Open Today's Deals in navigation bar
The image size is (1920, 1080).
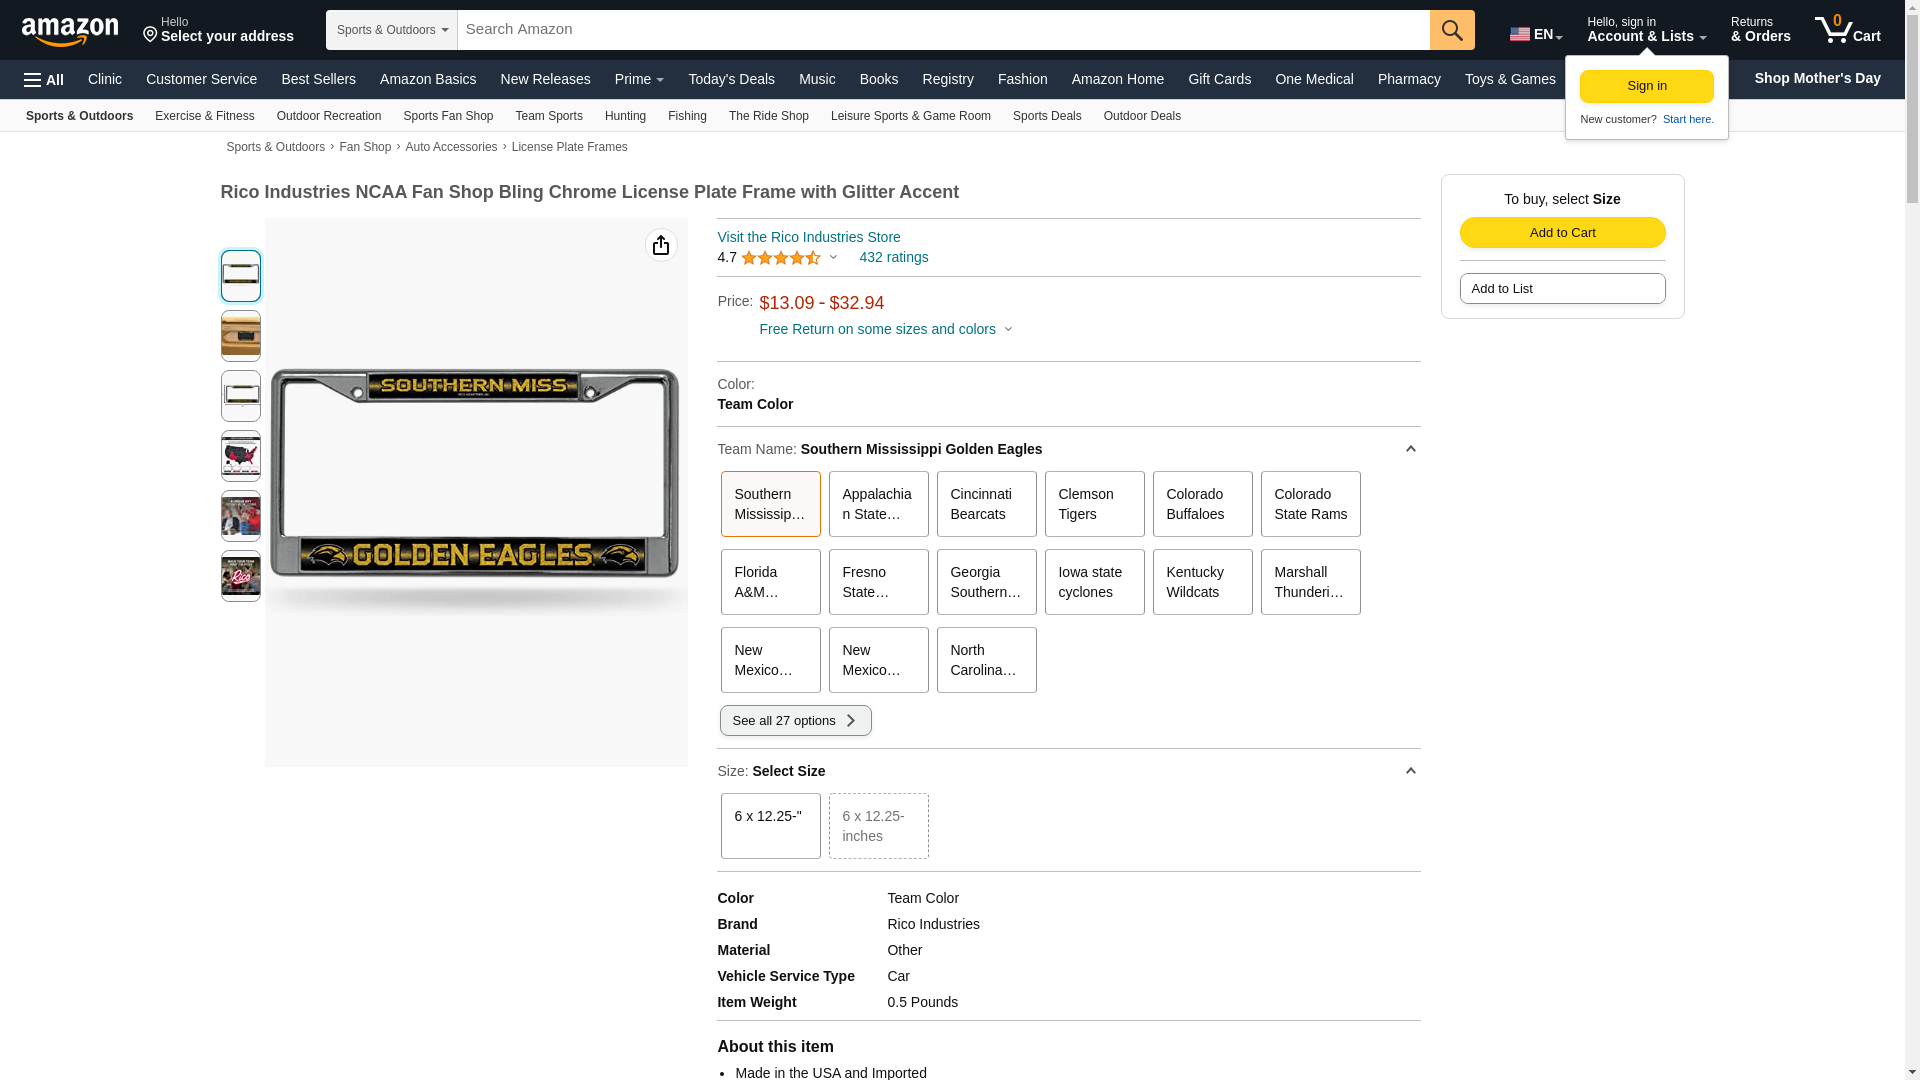tap(731, 79)
